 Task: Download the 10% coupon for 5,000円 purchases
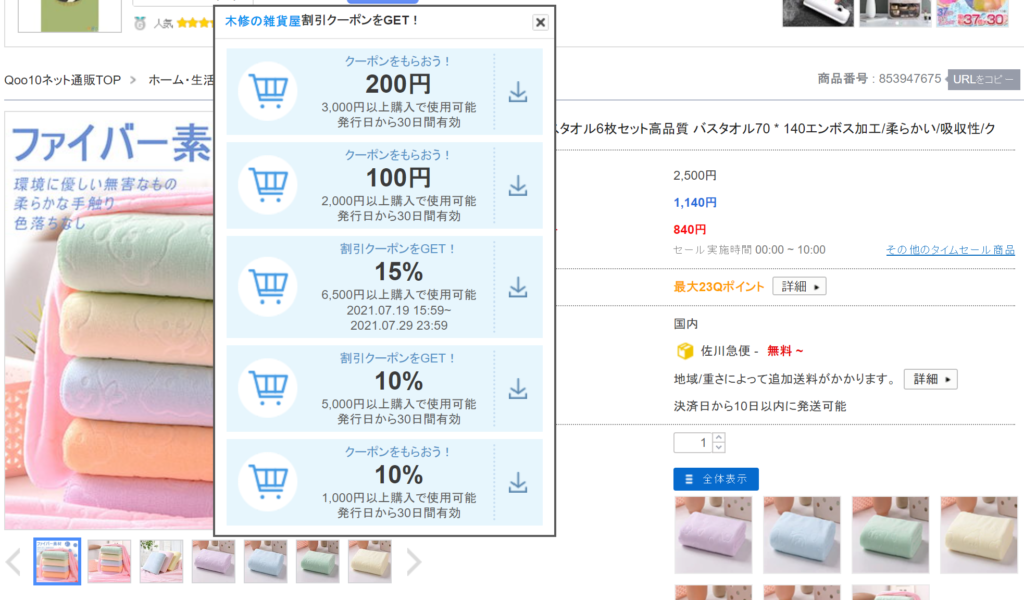tap(518, 388)
